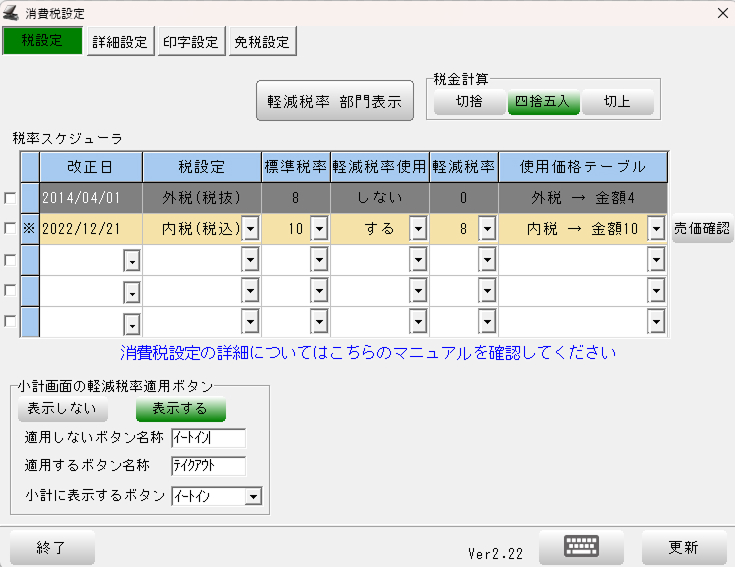
Task: Select 四捨五入 rounding option
Action: point(543,102)
